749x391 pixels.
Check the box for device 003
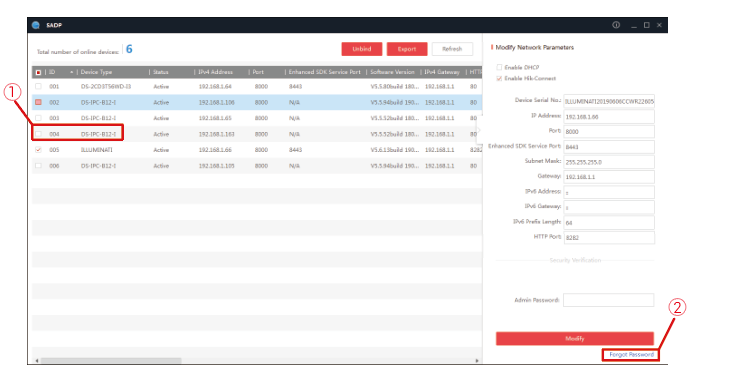[x=38, y=118]
